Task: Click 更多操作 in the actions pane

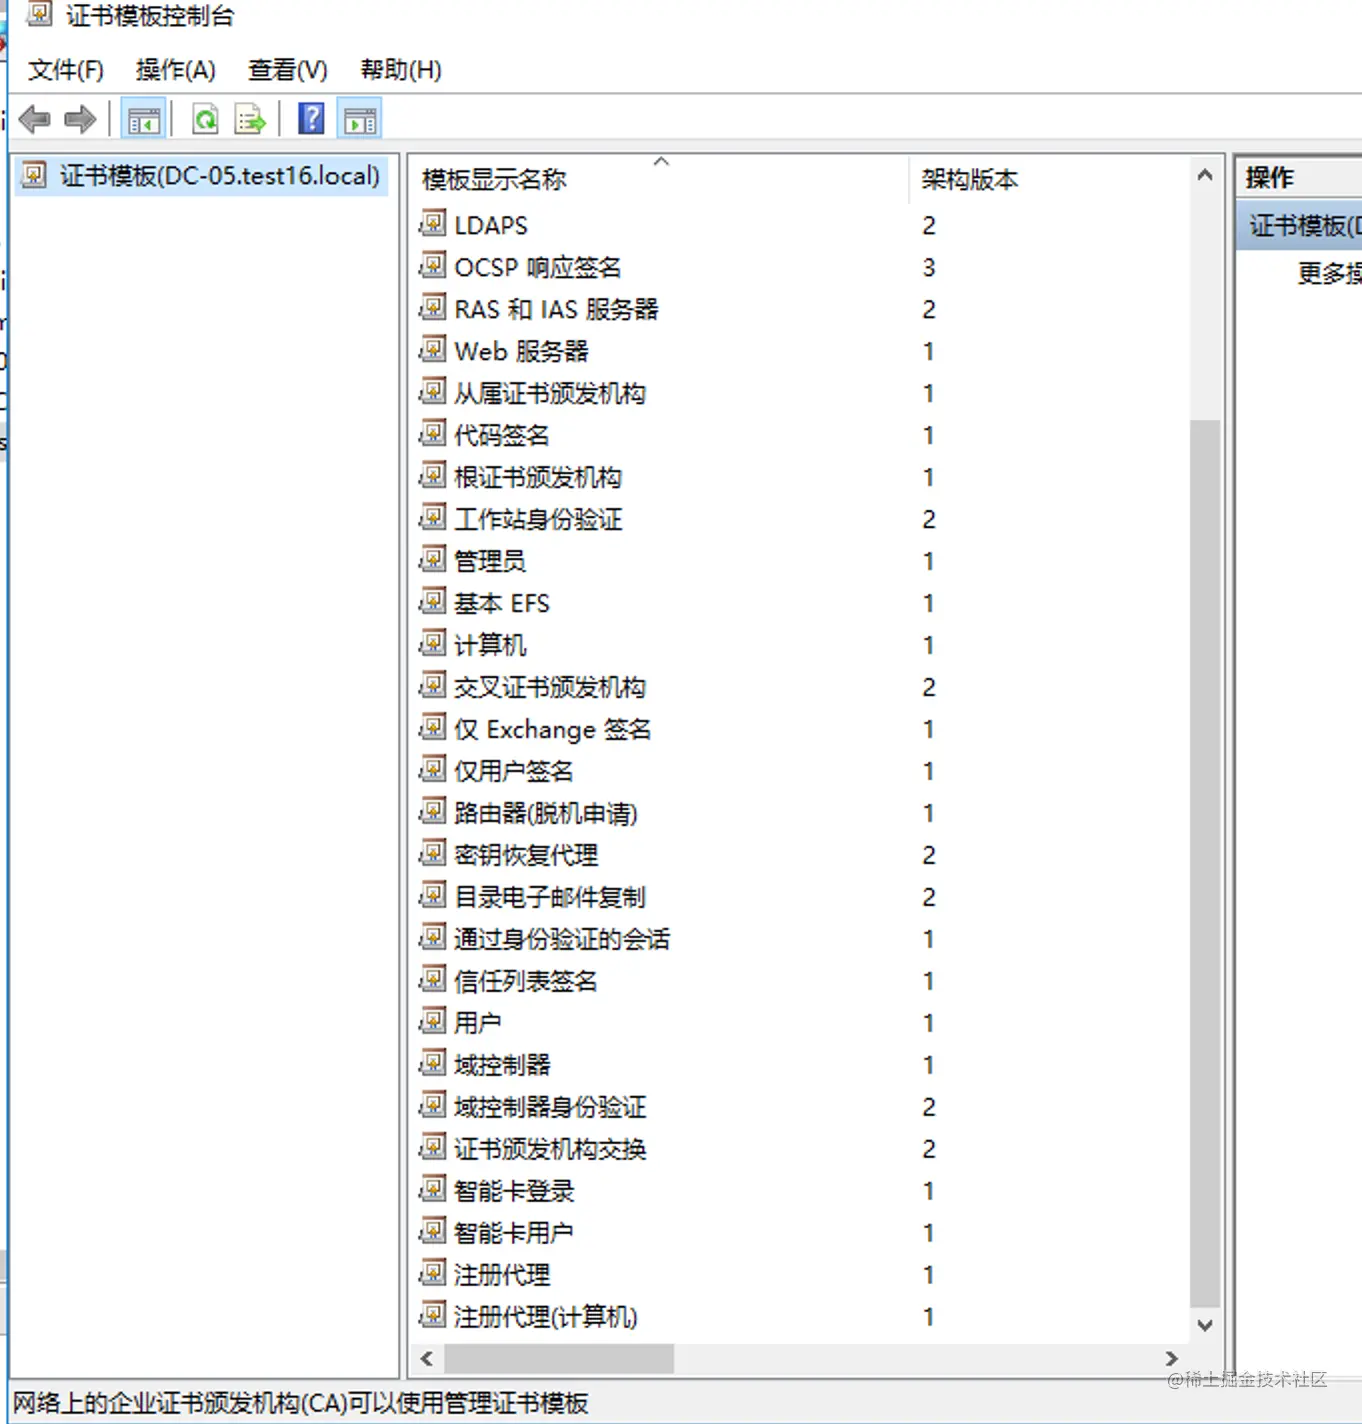Action: pos(1329,273)
